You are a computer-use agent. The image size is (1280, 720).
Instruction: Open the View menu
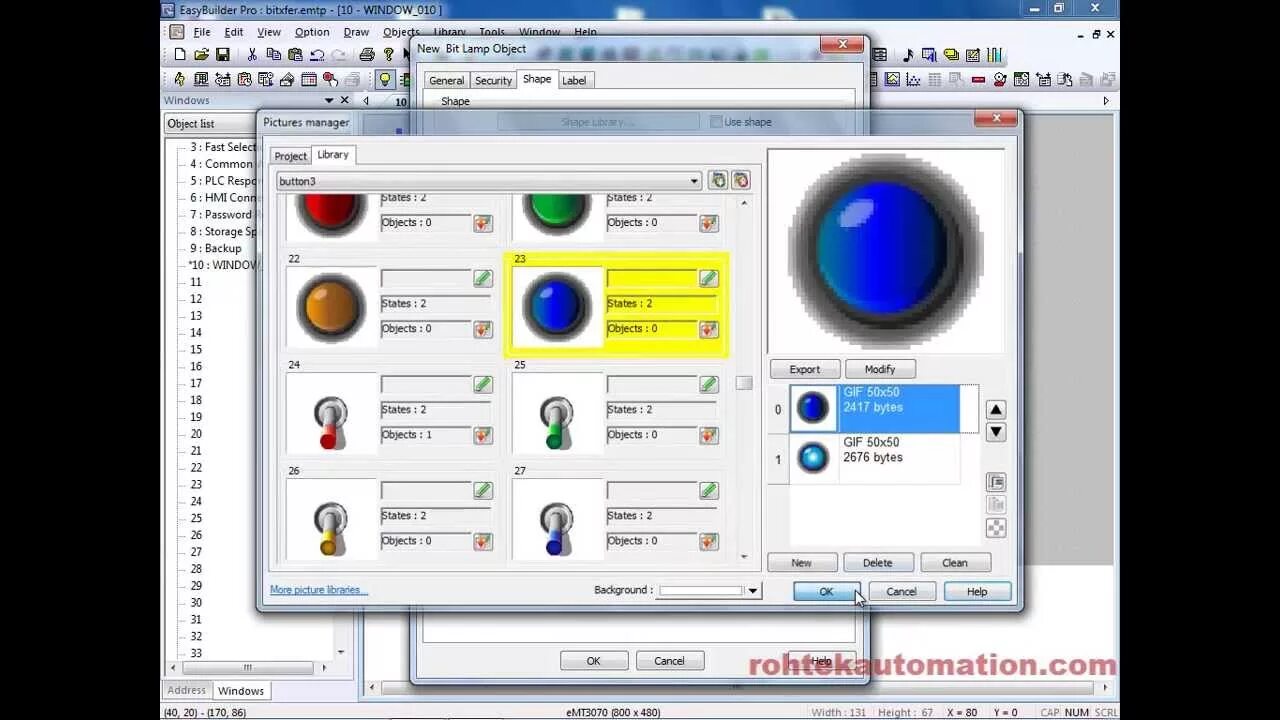pos(269,32)
